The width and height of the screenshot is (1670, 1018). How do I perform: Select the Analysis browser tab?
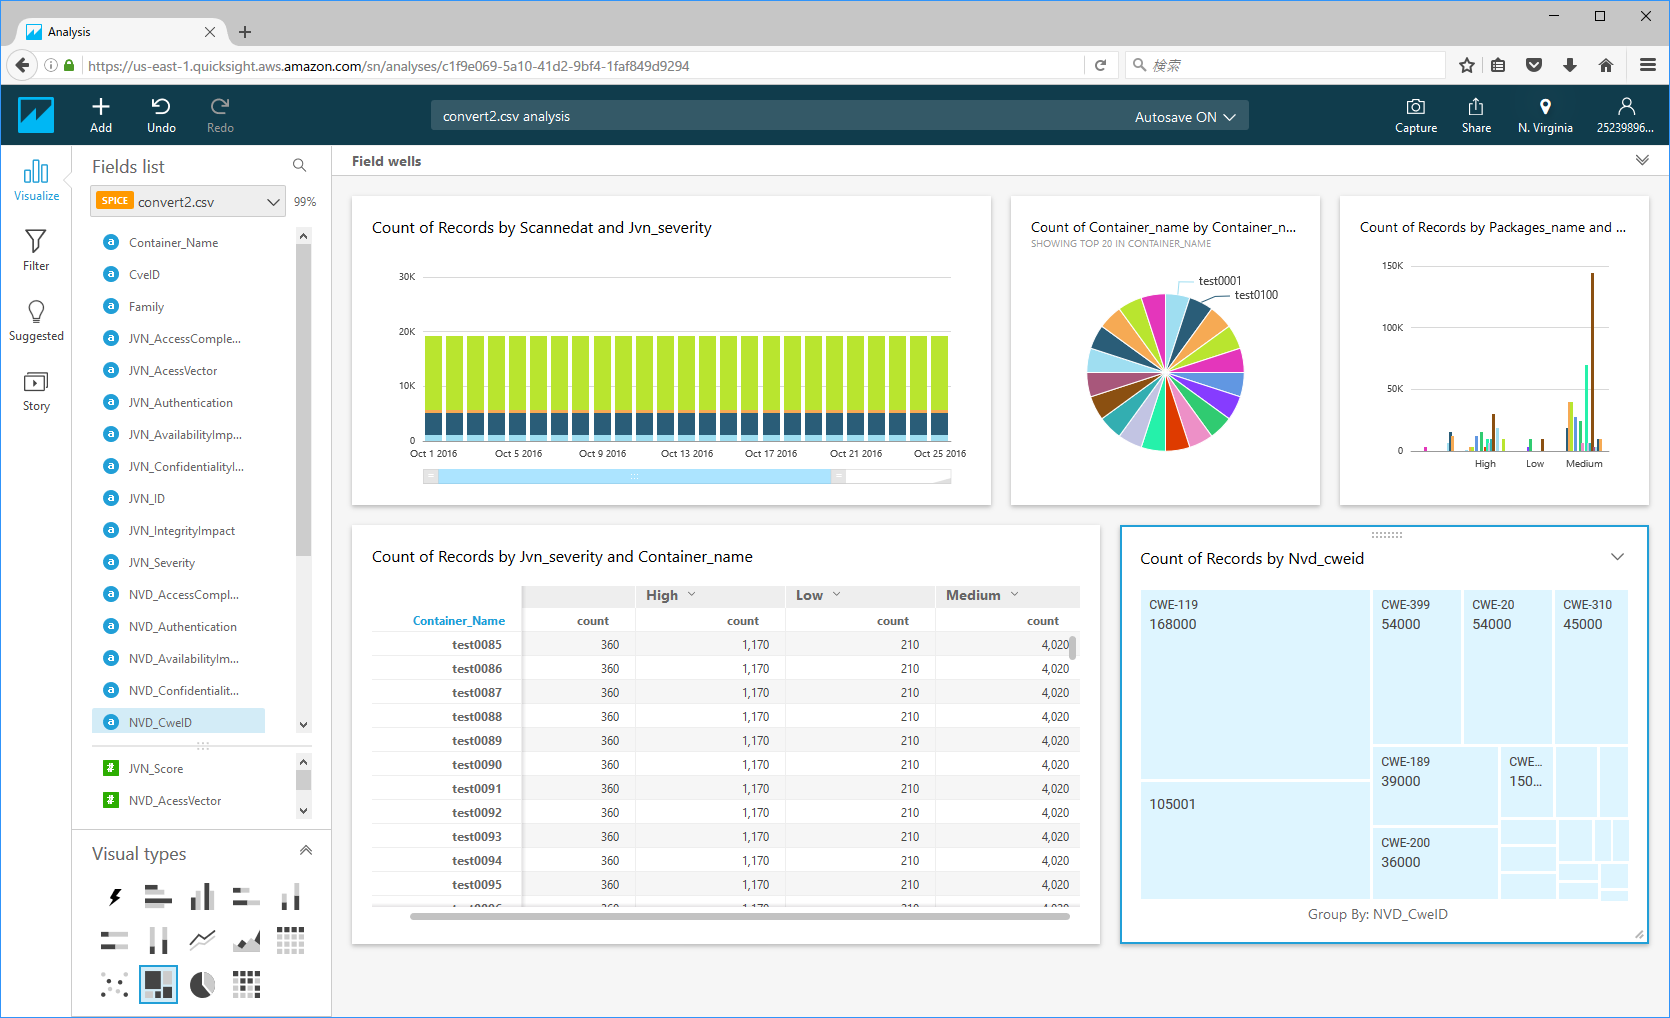click(120, 32)
